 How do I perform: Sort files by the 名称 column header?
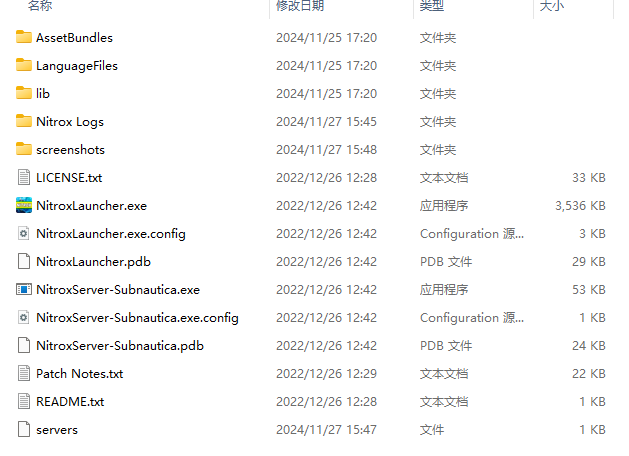(40, 6)
